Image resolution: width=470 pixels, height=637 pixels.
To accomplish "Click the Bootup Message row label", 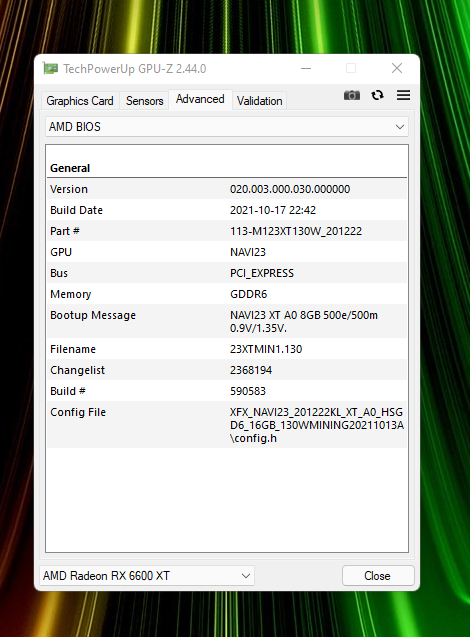I will click(x=93, y=315).
